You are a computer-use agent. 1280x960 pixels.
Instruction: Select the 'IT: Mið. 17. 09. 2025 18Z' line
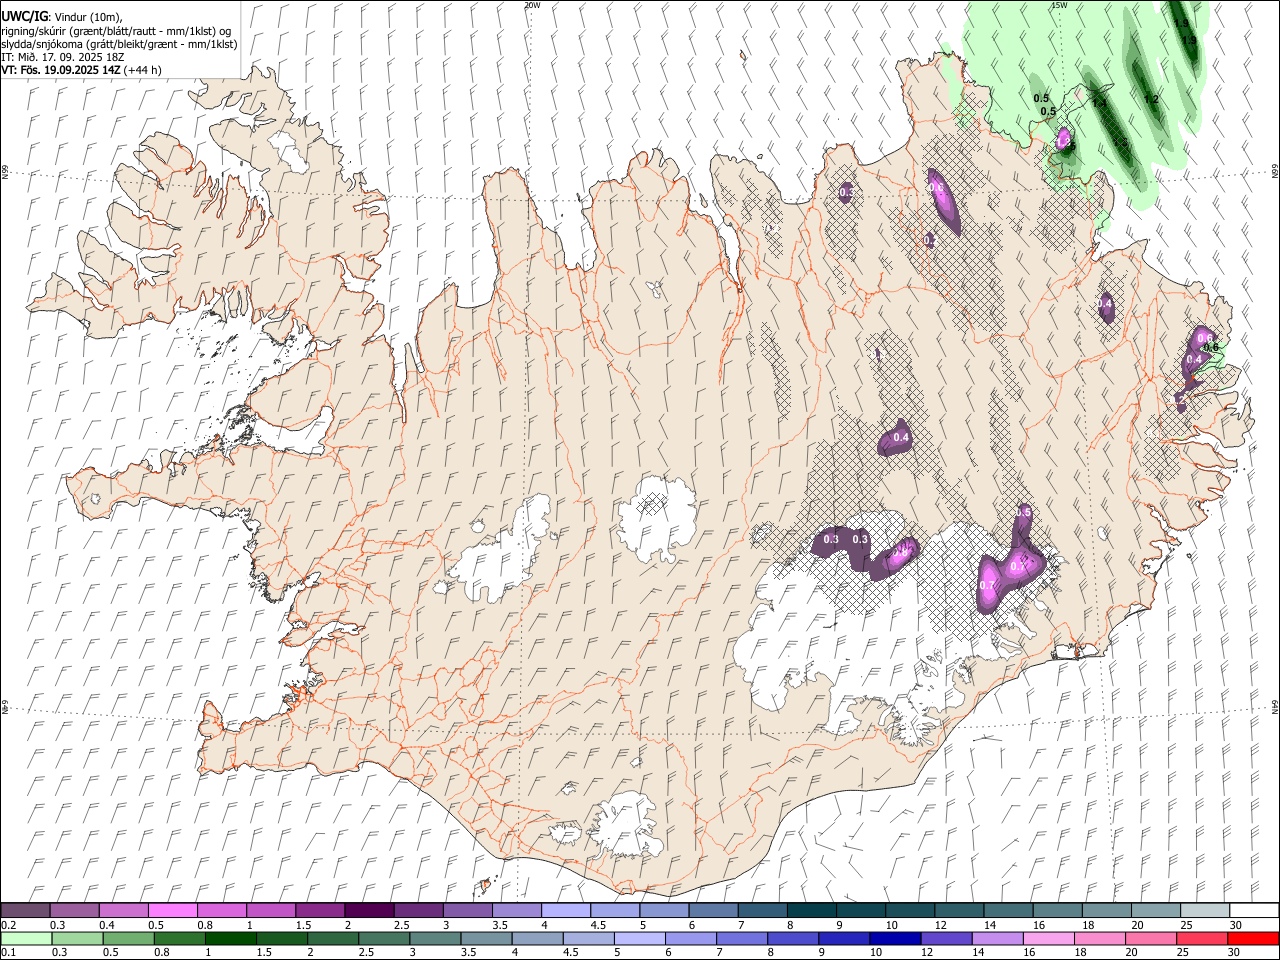[63, 57]
